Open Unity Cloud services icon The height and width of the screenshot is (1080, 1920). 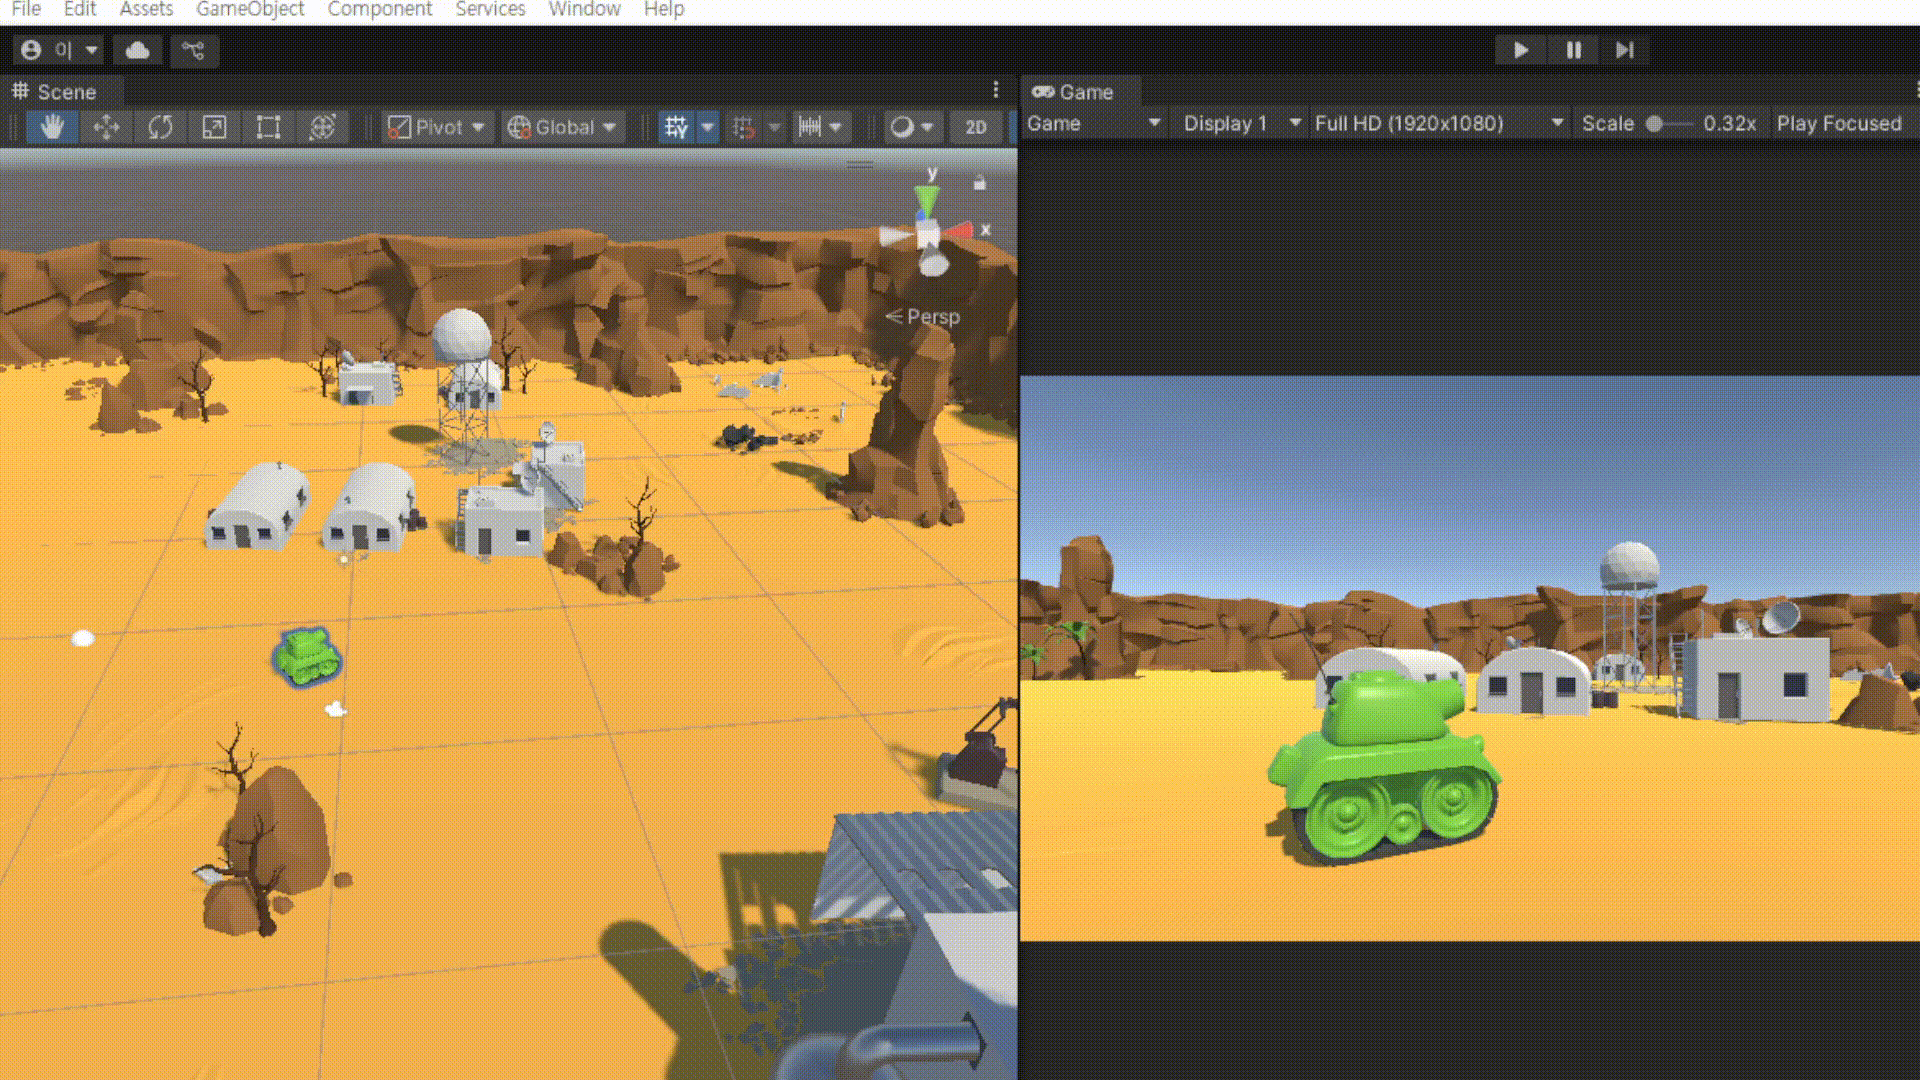(138, 50)
